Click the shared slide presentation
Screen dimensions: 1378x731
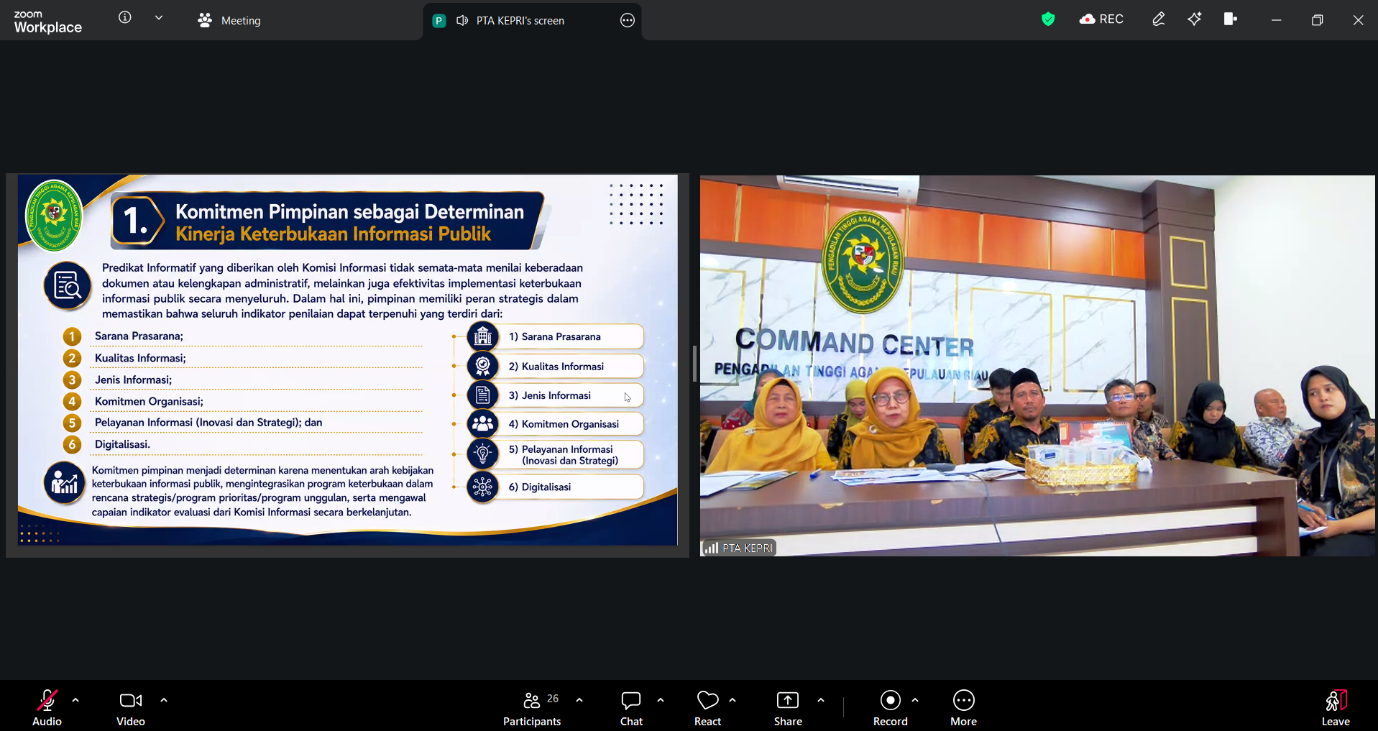(x=347, y=360)
